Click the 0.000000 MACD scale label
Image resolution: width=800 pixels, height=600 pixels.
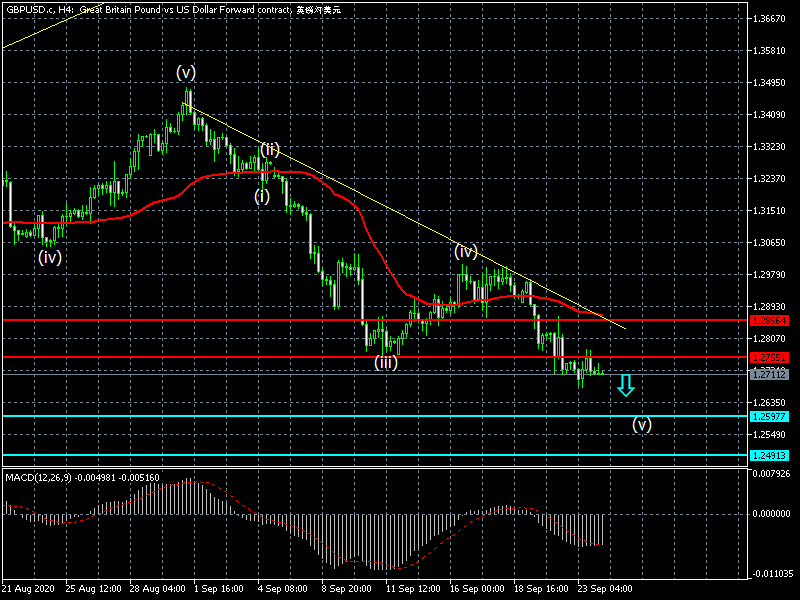point(771,514)
